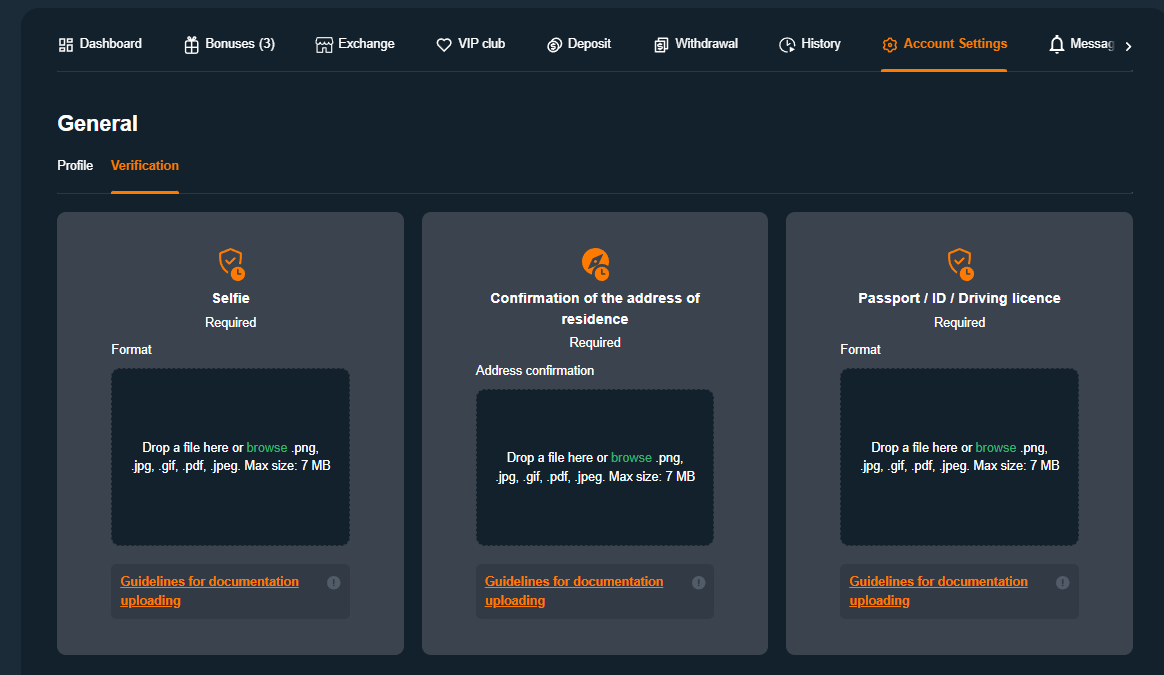Click info icon in Selfie guidelines box

pos(334,583)
